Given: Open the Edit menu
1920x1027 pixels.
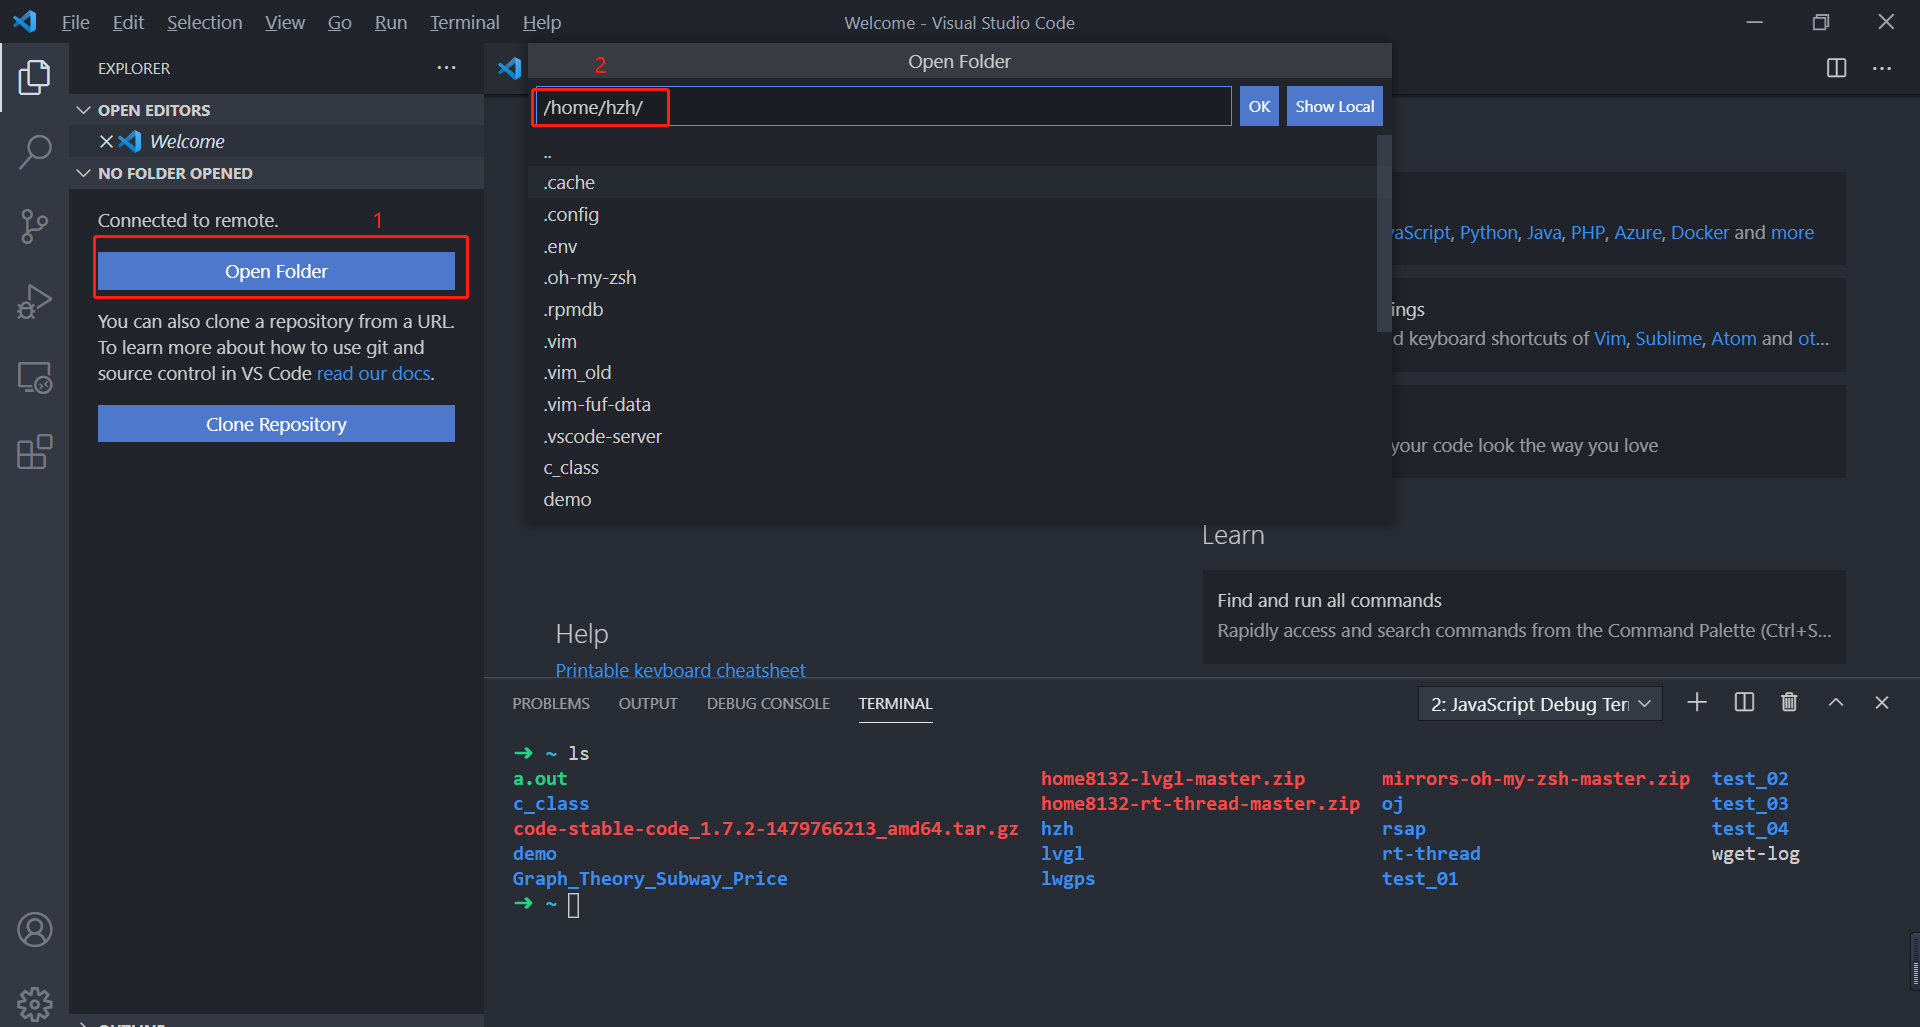Looking at the screenshot, I should [128, 22].
